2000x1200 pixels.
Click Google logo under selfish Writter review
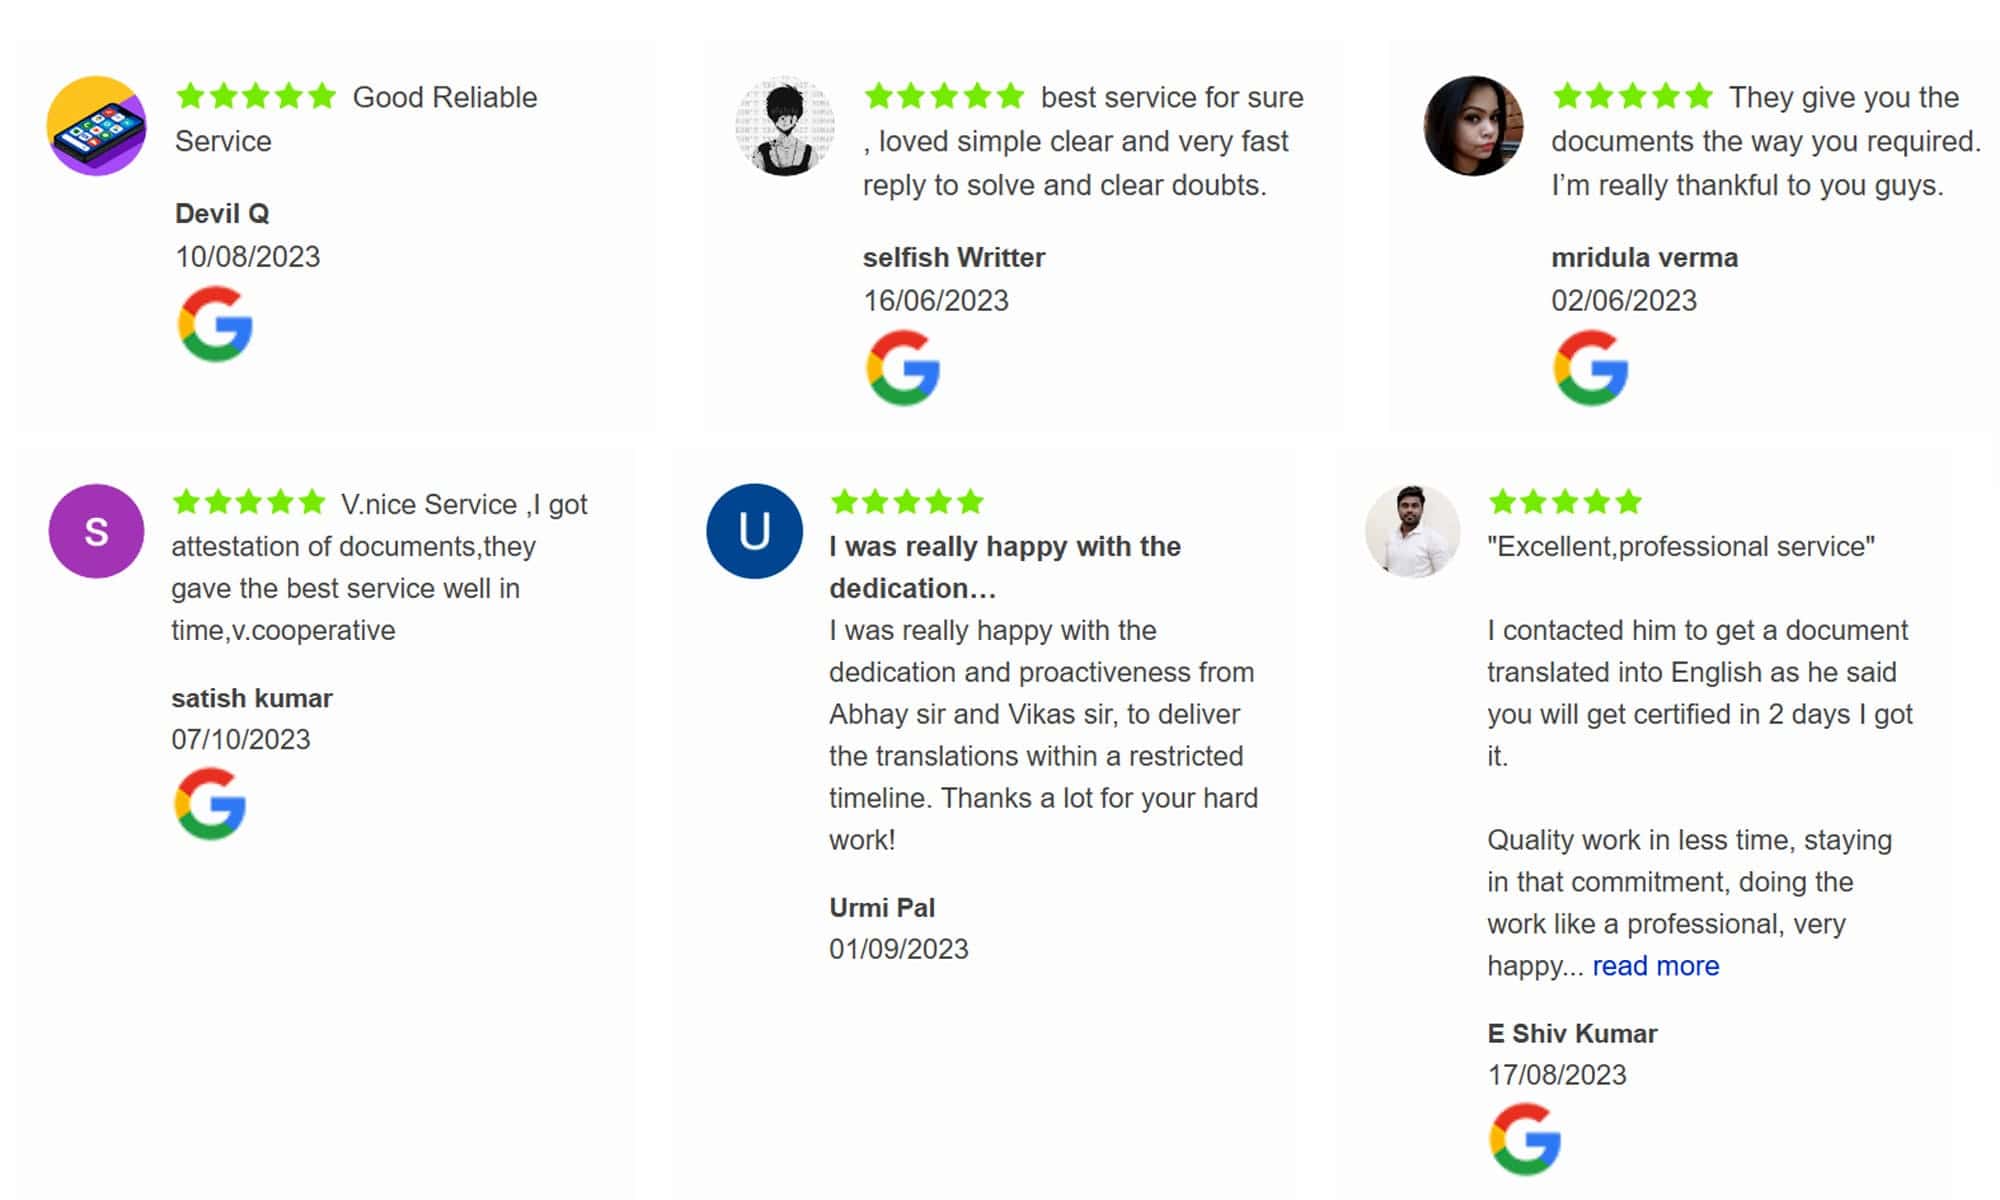(x=903, y=368)
